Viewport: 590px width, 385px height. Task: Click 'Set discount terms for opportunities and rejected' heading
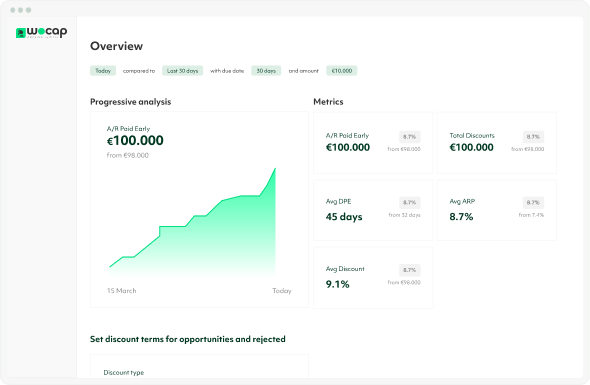pos(187,339)
